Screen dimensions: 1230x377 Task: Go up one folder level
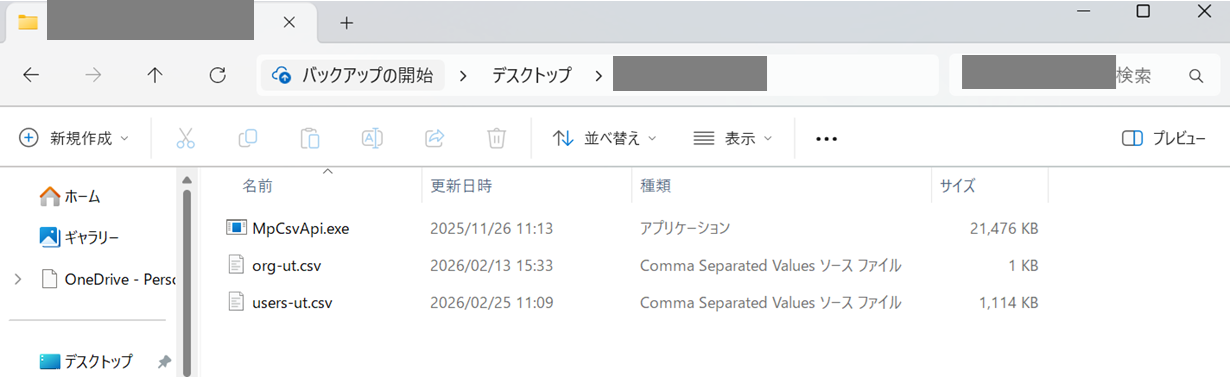[x=155, y=75]
